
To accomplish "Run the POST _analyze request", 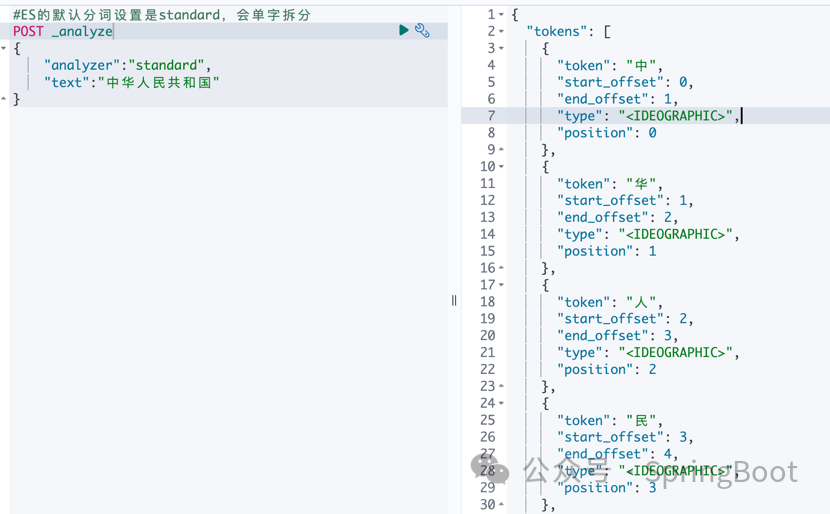I will (x=403, y=30).
